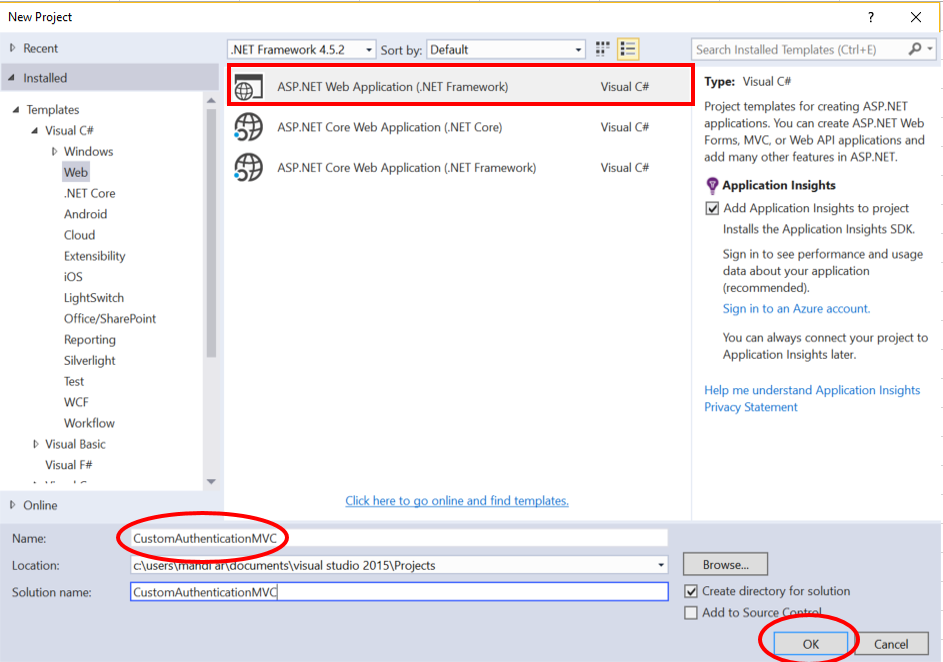This screenshot has width=943, height=662.
Task: Select ASP.NET Web Application (.NET Framework) text
Action: tap(393, 87)
